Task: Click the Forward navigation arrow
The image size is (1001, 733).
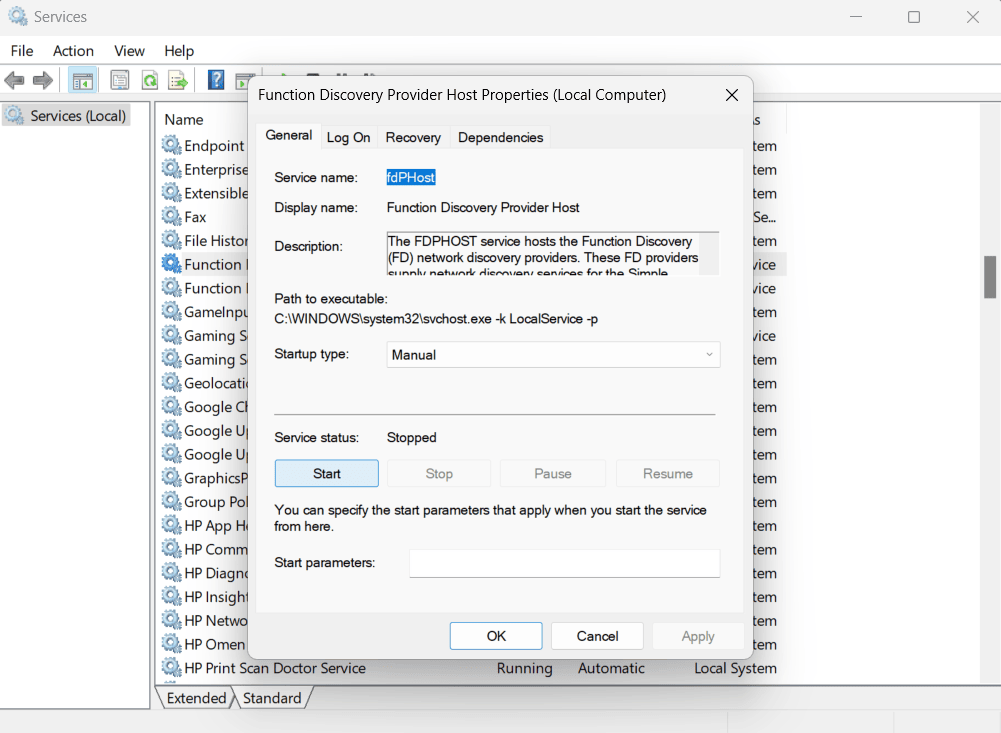Action: 40,79
